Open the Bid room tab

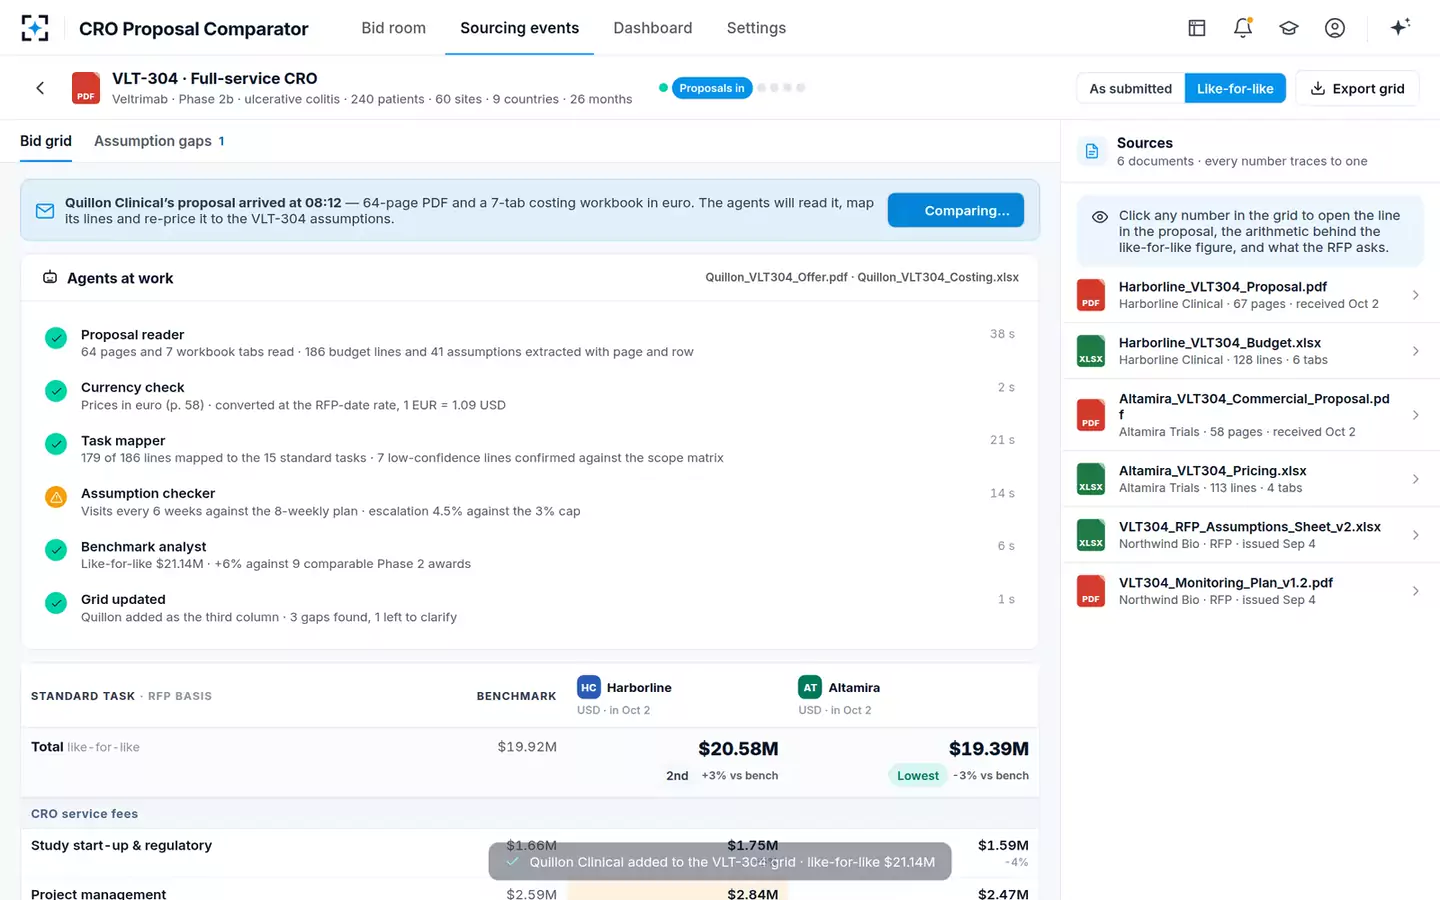393,28
